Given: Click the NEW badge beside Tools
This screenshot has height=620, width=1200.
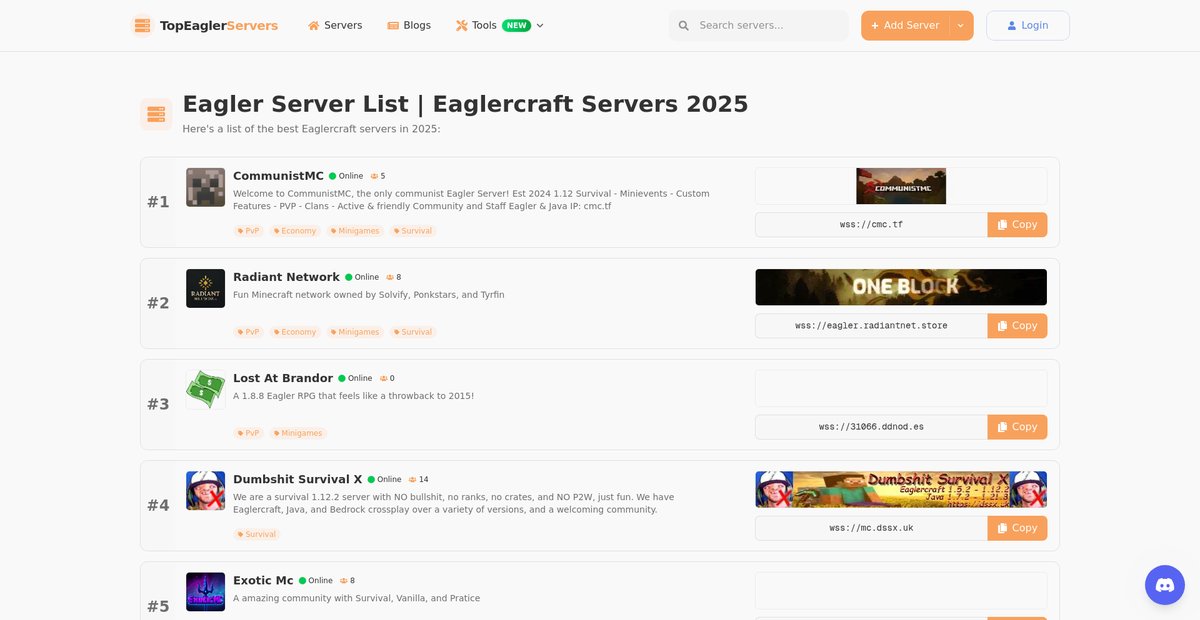Looking at the screenshot, I should click(x=516, y=25).
